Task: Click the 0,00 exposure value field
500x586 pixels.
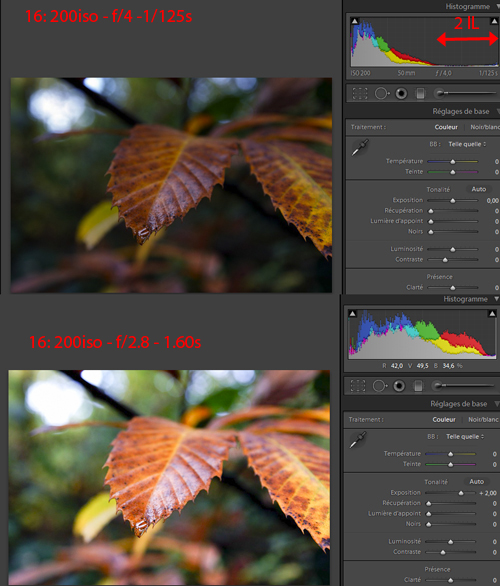Action: click(x=493, y=201)
